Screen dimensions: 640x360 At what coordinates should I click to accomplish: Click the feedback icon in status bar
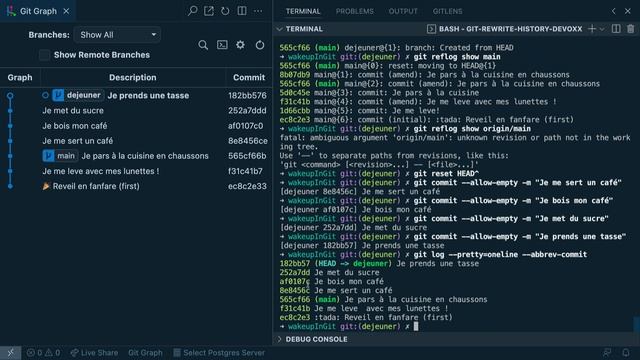click(607, 353)
